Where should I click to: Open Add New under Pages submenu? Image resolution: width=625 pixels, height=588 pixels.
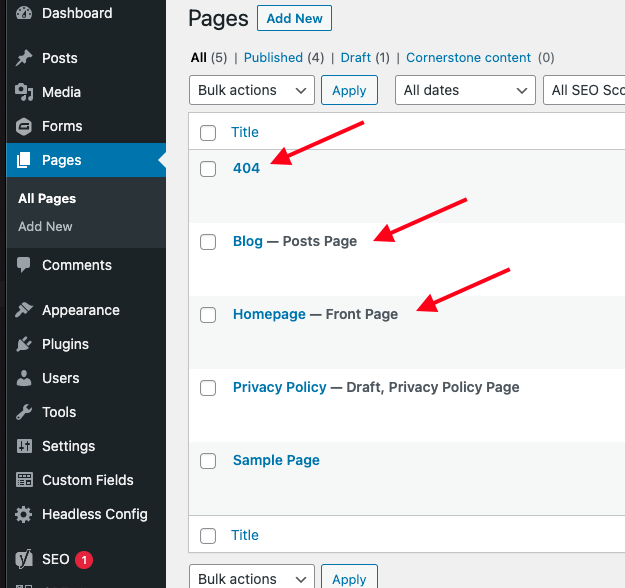(x=45, y=226)
